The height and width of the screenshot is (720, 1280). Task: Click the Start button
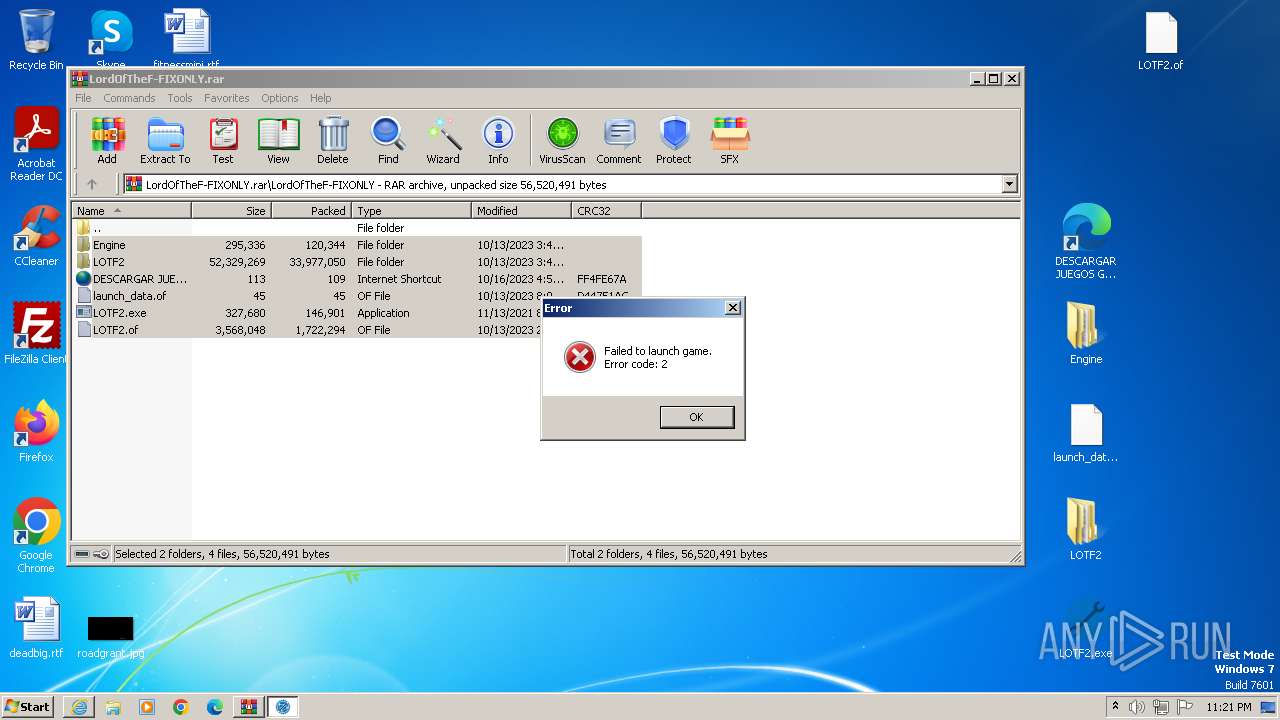click(28, 706)
